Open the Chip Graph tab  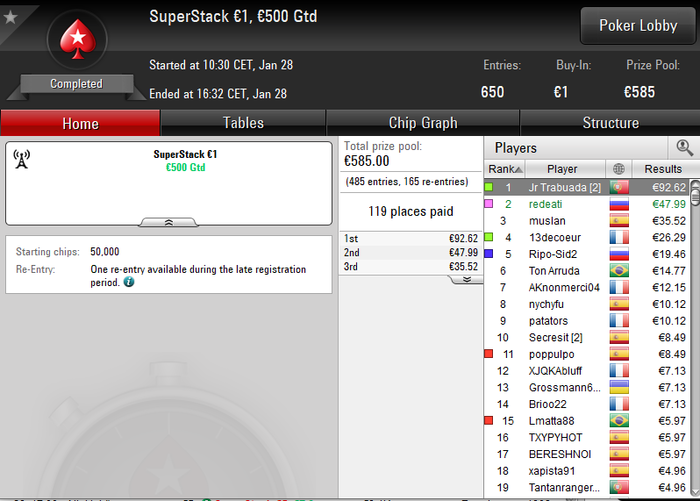click(423, 123)
